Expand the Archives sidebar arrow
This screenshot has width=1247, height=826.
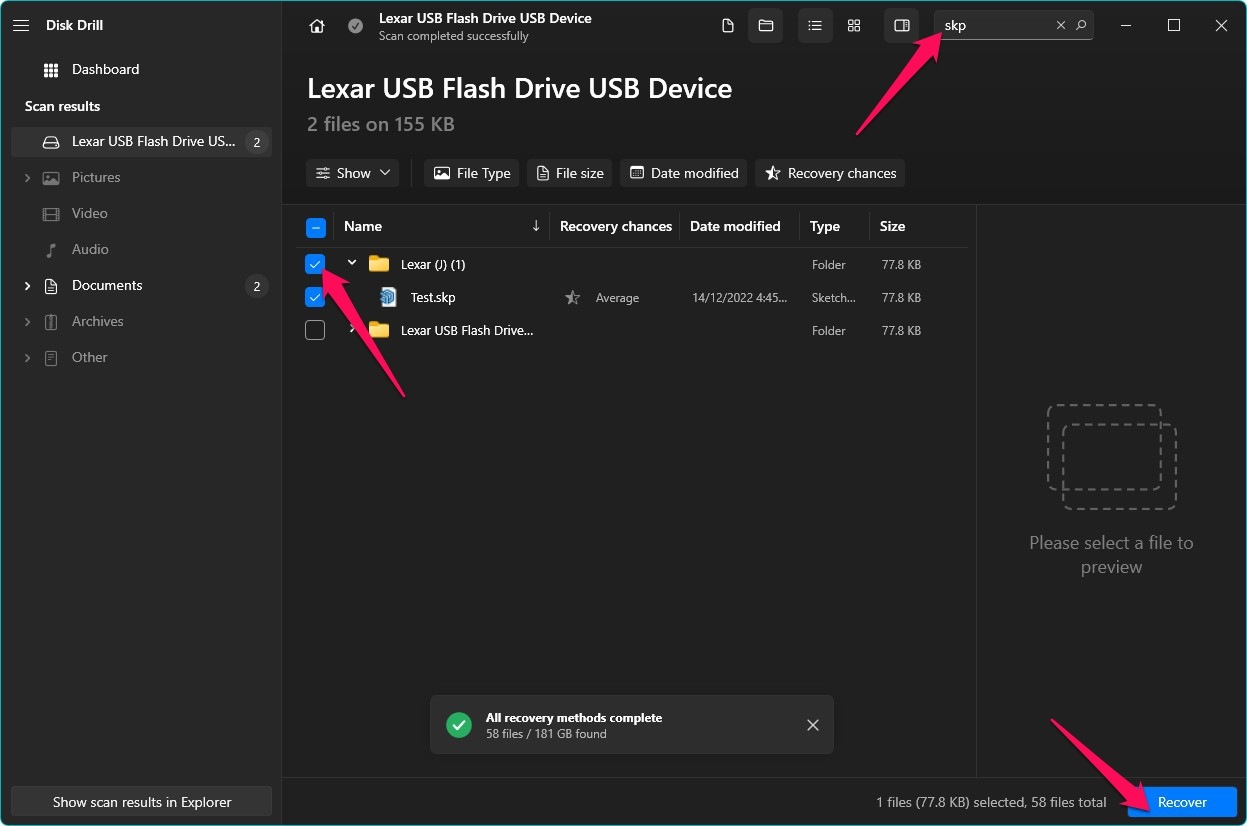pos(27,322)
